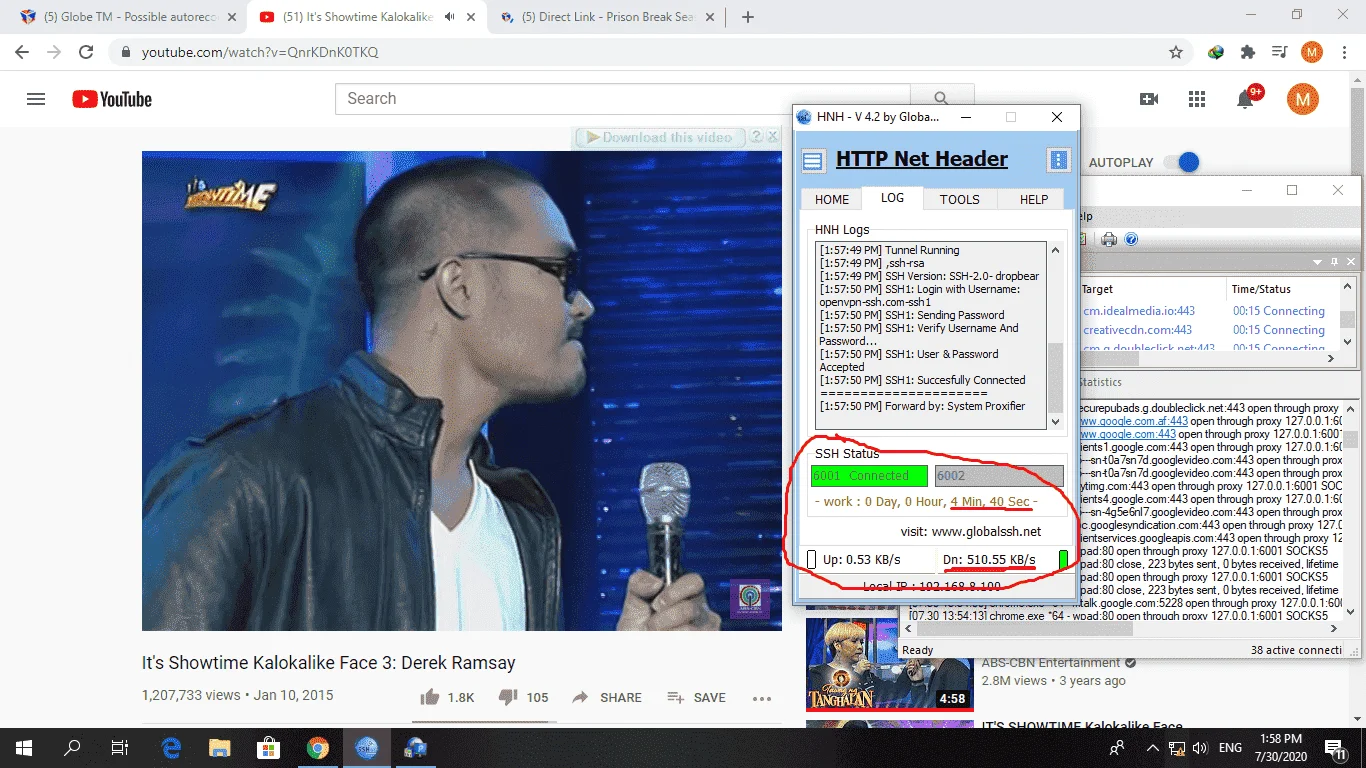This screenshot has height=768, width=1366.
Task: Click the 6002 SSH status box
Action: tap(999, 475)
